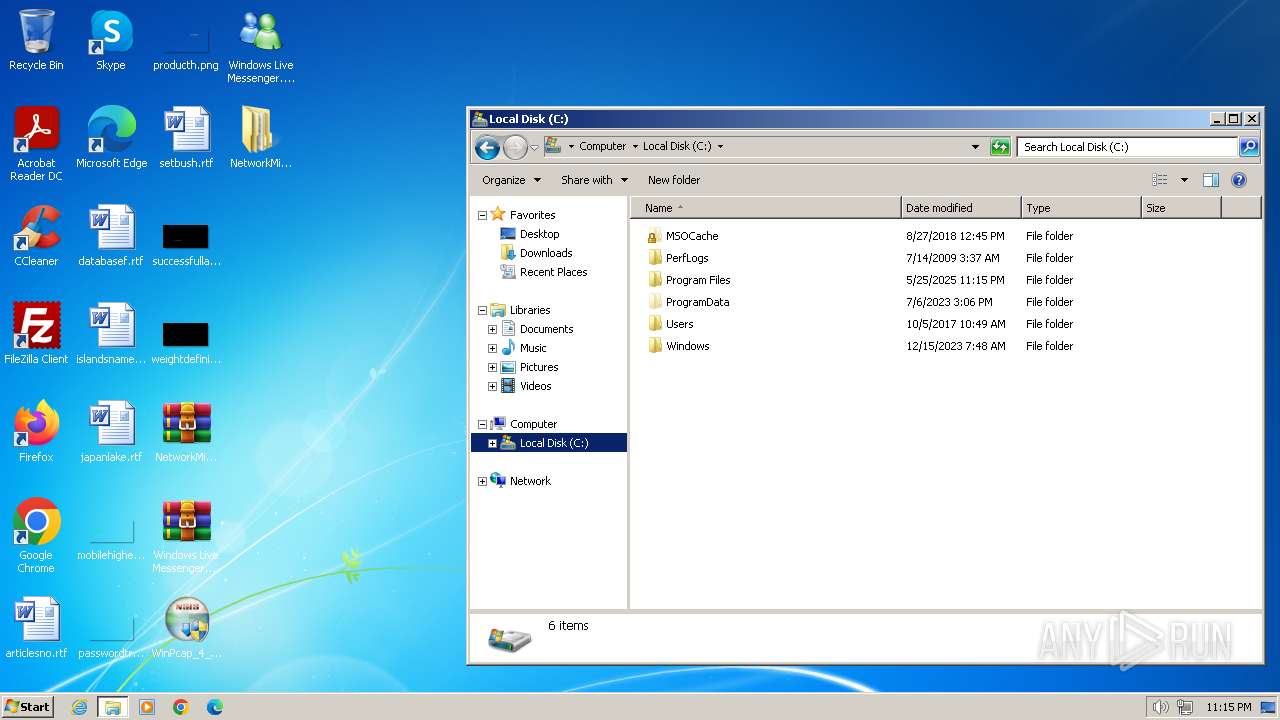Image resolution: width=1280 pixels, height=720 pixels.
Task: Toggle the preview pane button
Action: 1211,180
